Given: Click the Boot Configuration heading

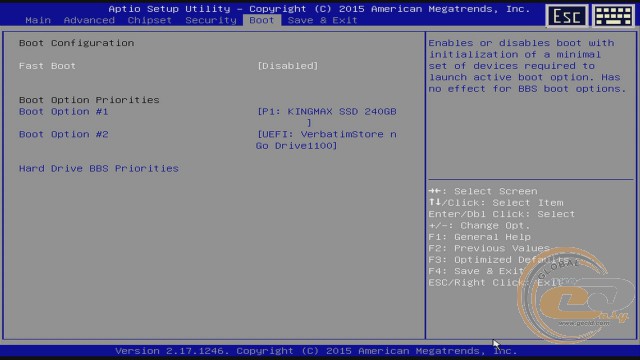Looking at the screenshot, I should pyautogui.click(x=76, y=43).
